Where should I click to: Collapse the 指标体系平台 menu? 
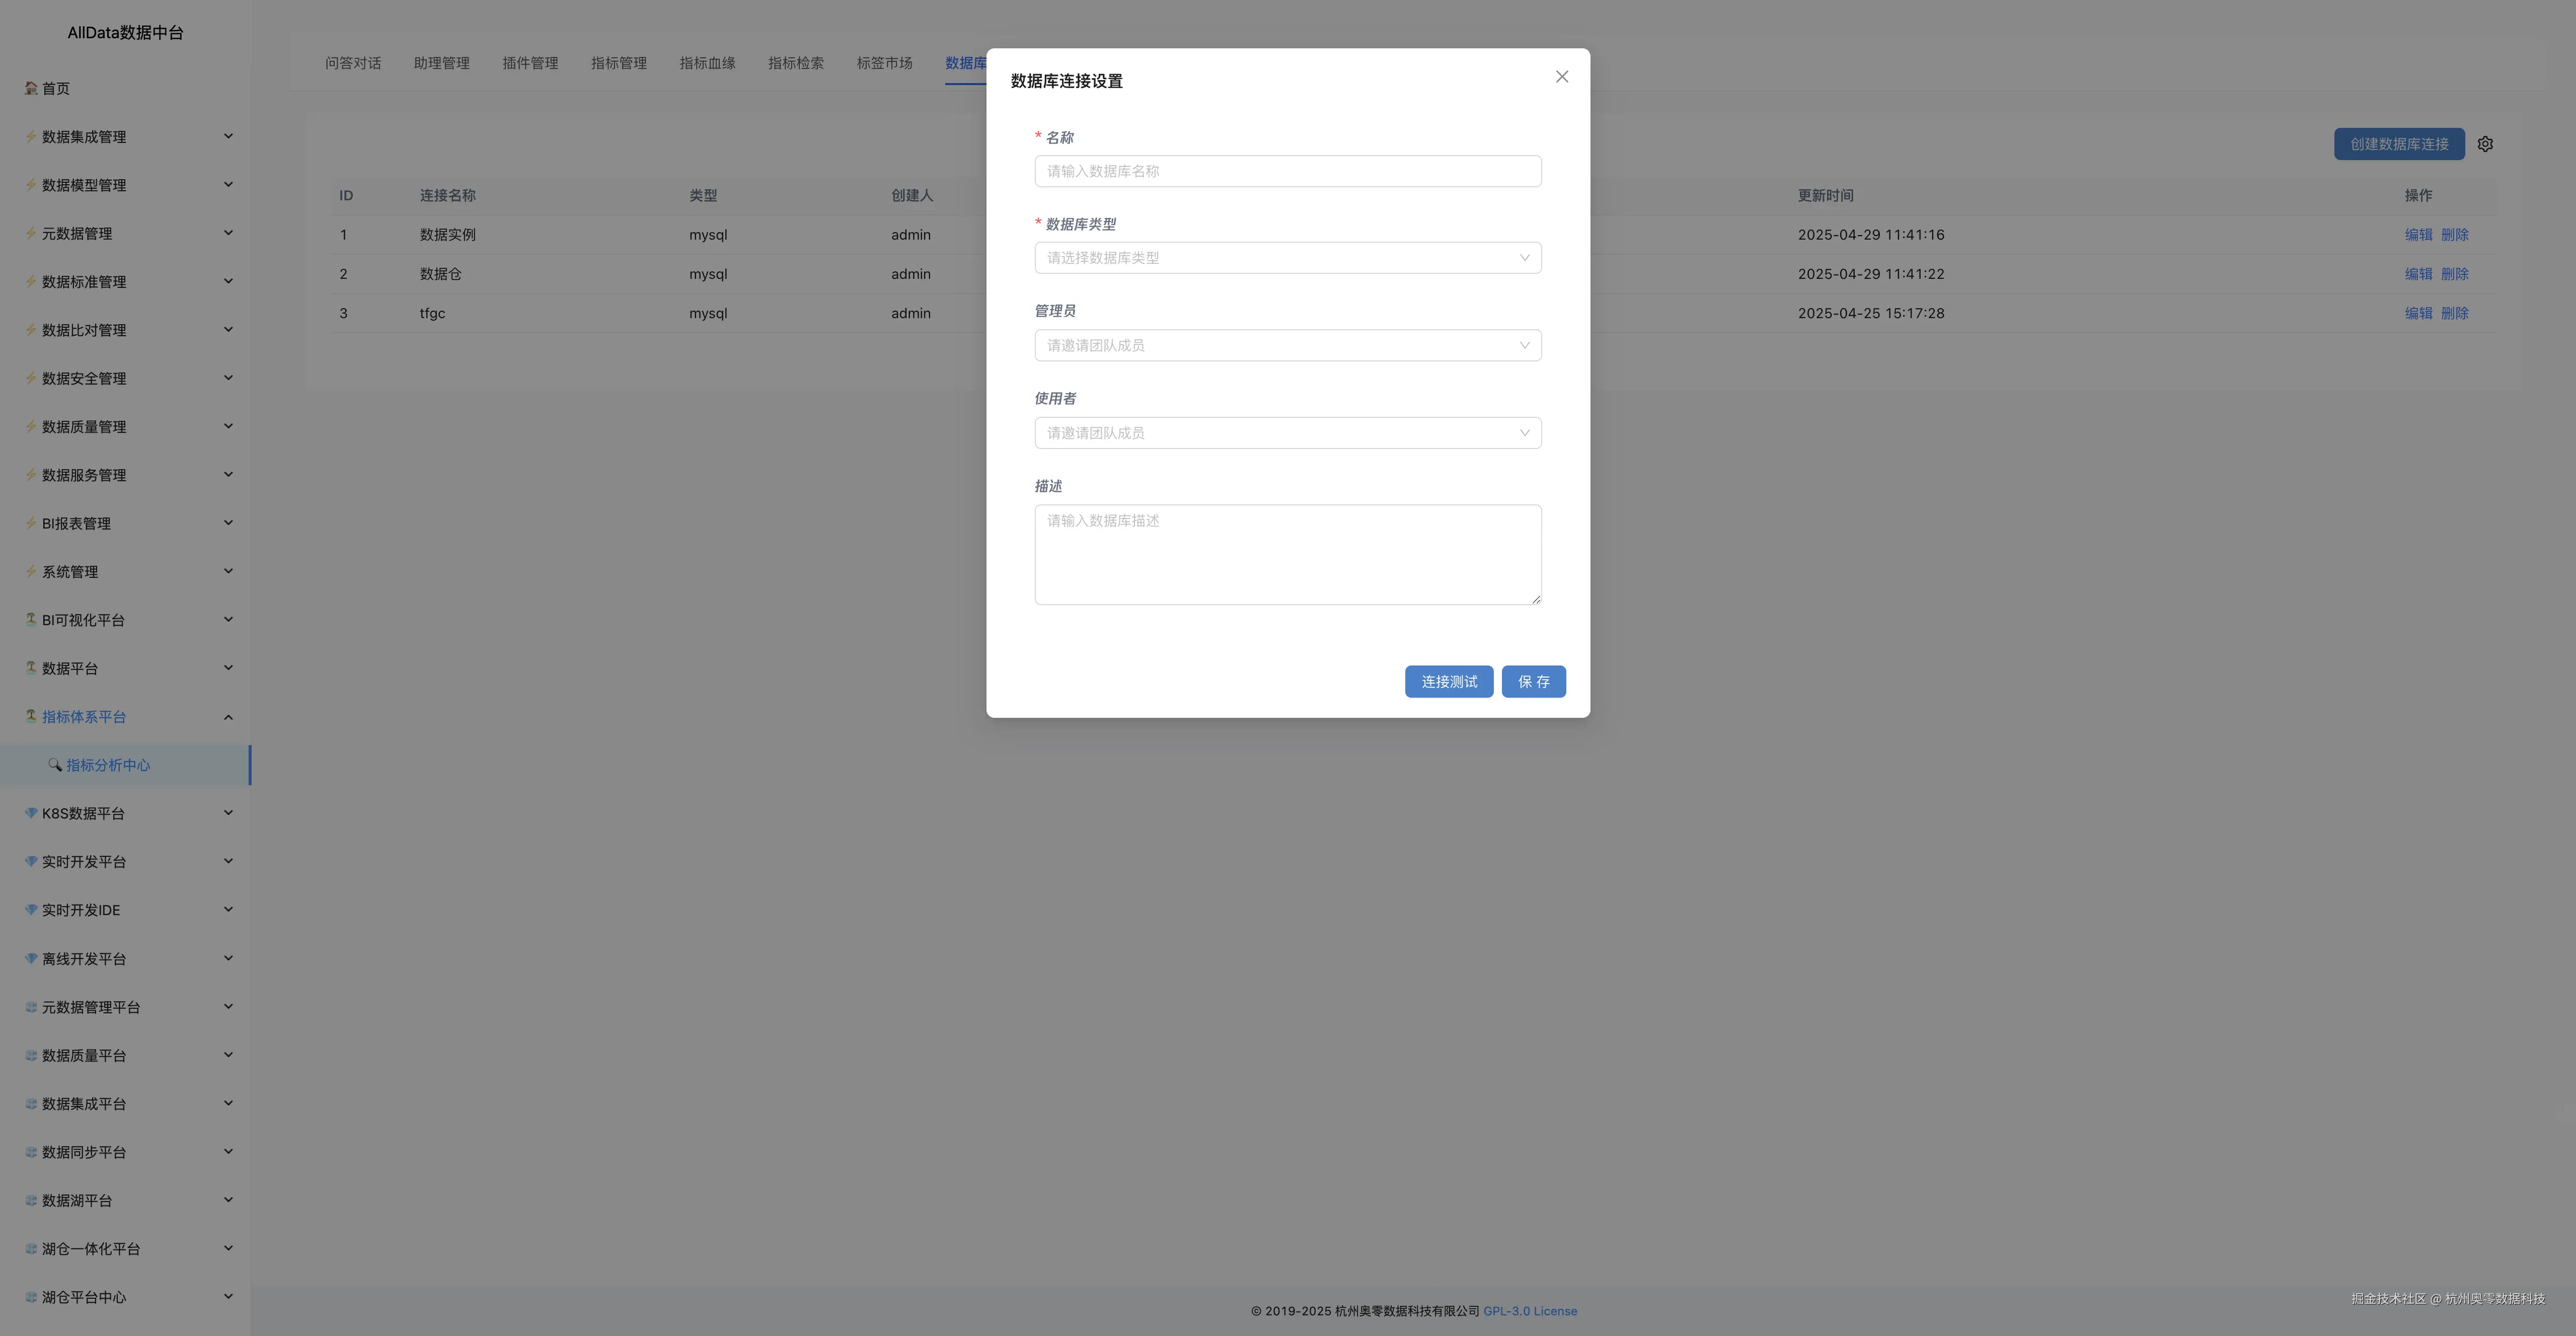coord(228,717)
